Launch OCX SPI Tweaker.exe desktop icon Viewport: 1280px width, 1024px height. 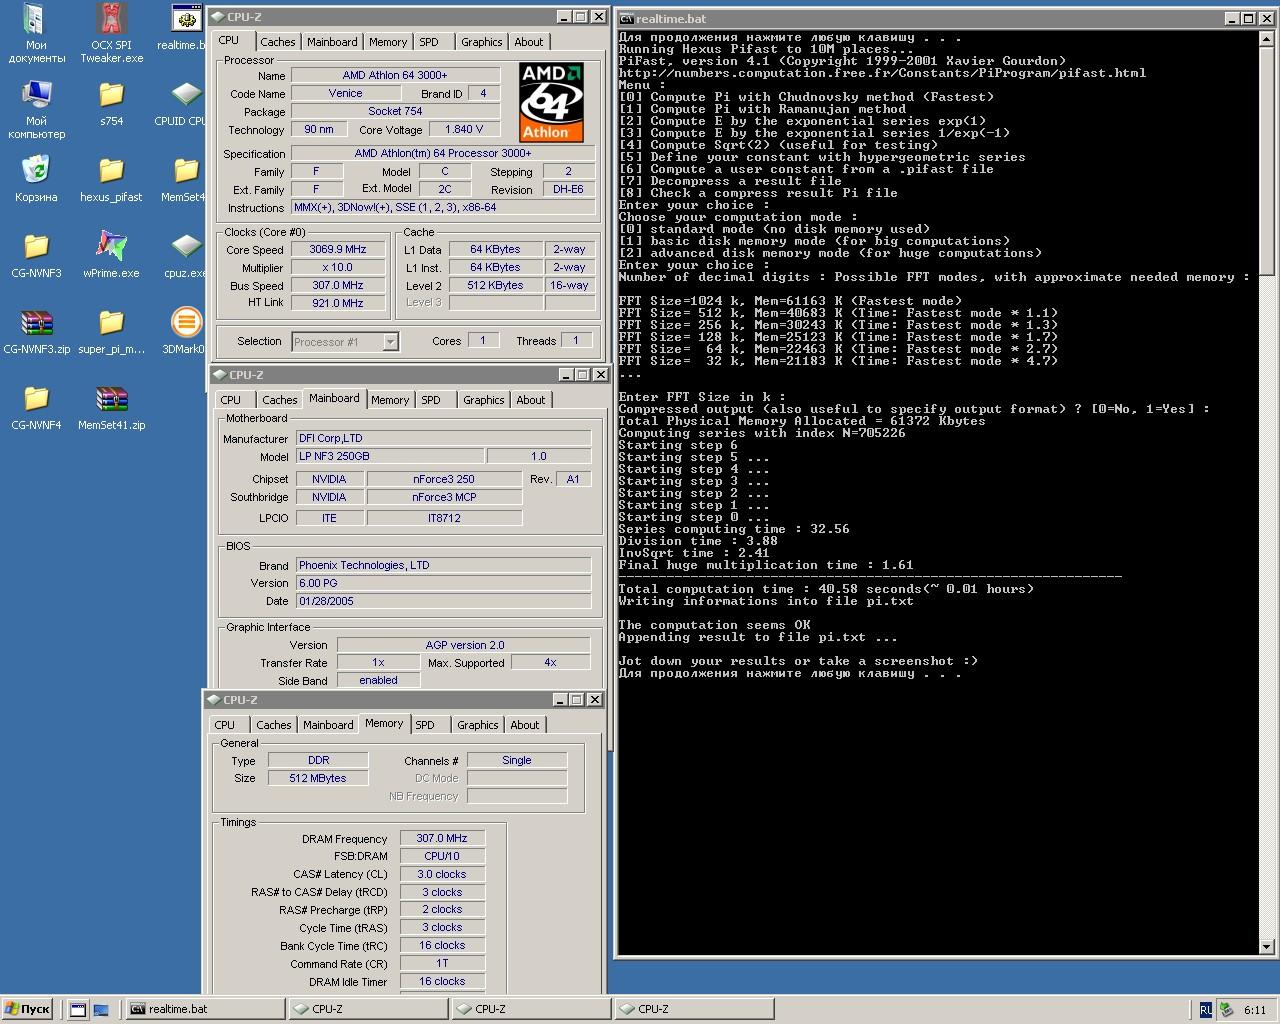pyautogui.click(x=111, y=33)
